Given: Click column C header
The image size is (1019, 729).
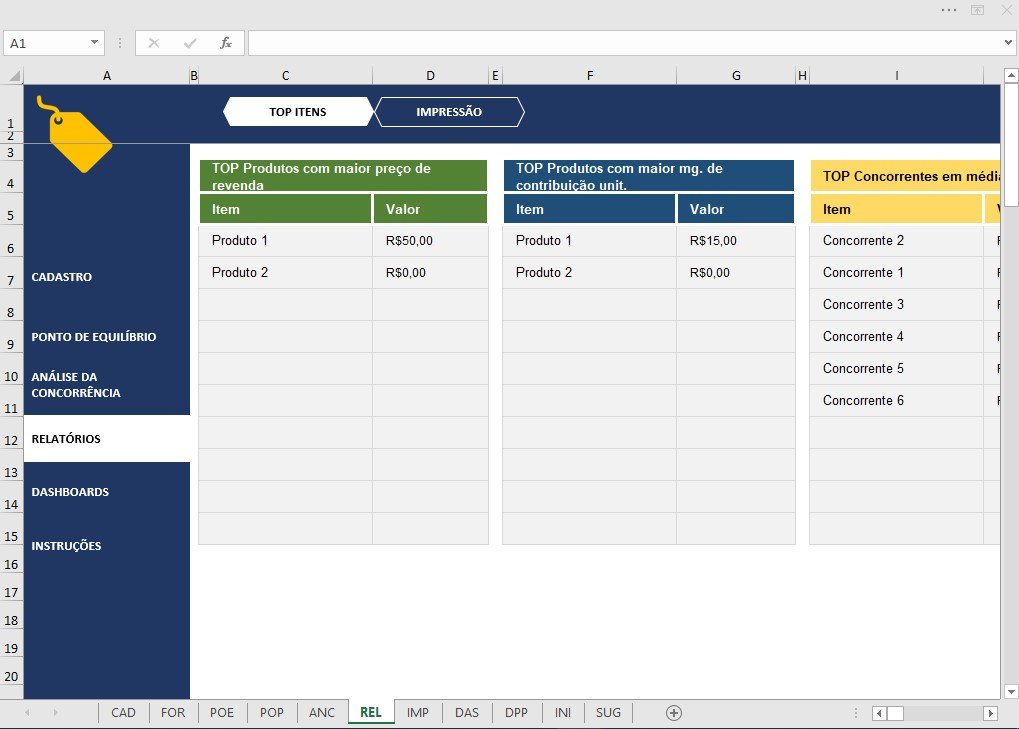Looking at the screenshot, I should [x=285, y=76].
